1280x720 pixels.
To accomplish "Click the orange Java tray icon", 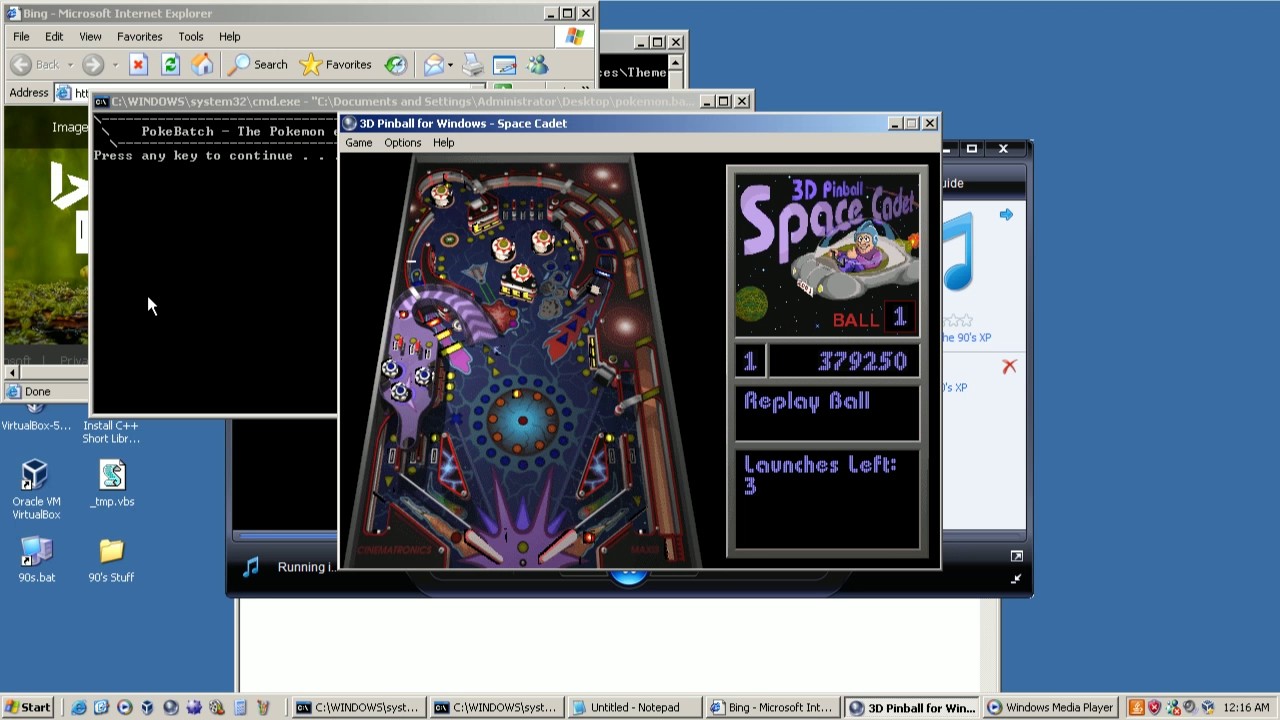I will pyautogui.click(x=1136, y=707).
